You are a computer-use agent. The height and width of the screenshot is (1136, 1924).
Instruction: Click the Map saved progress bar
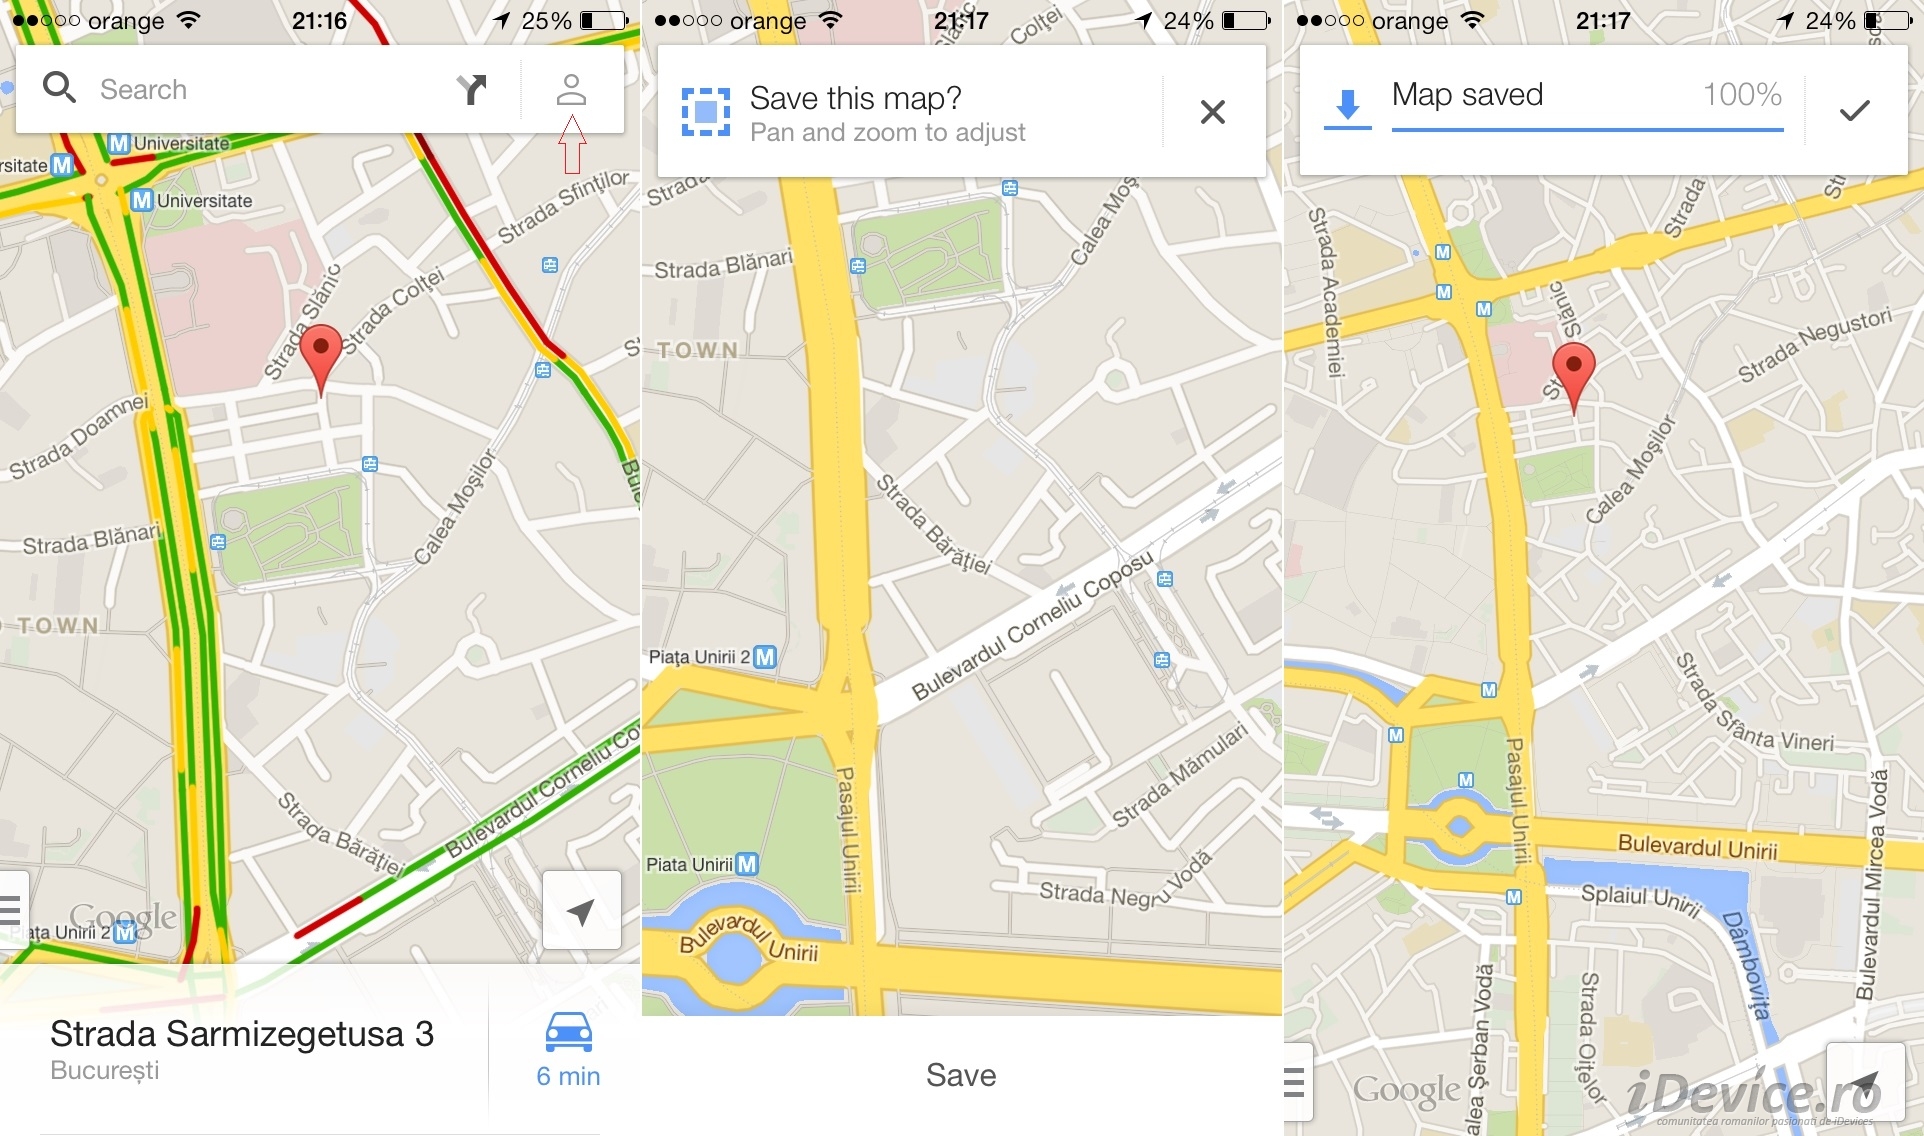1588,129
